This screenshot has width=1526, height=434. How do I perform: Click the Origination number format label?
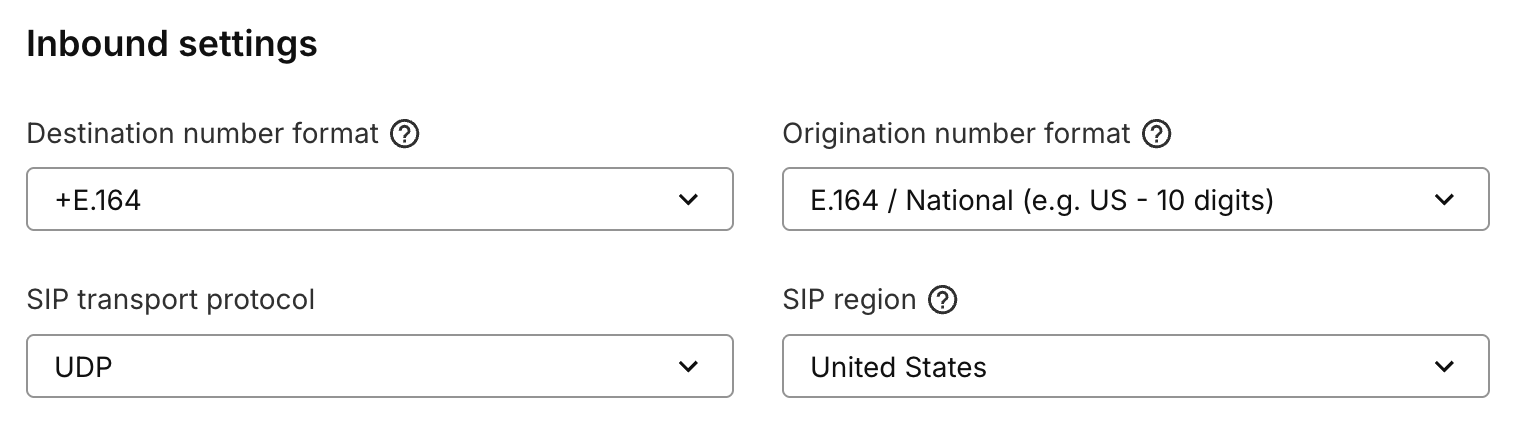tap(956, 134)
